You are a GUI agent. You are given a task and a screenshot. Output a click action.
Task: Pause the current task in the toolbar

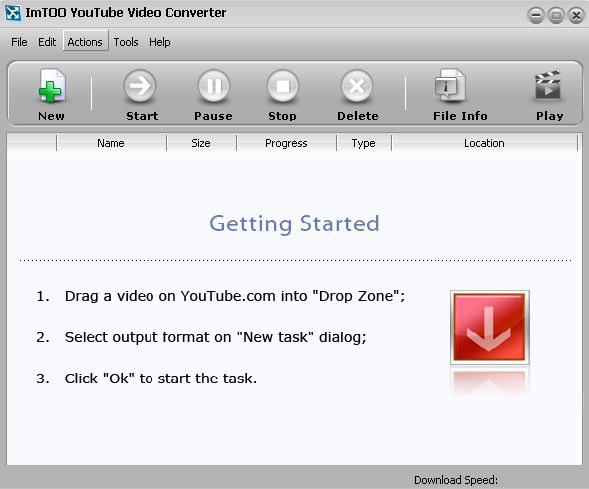pyautogui.click(x=213, y=86)
